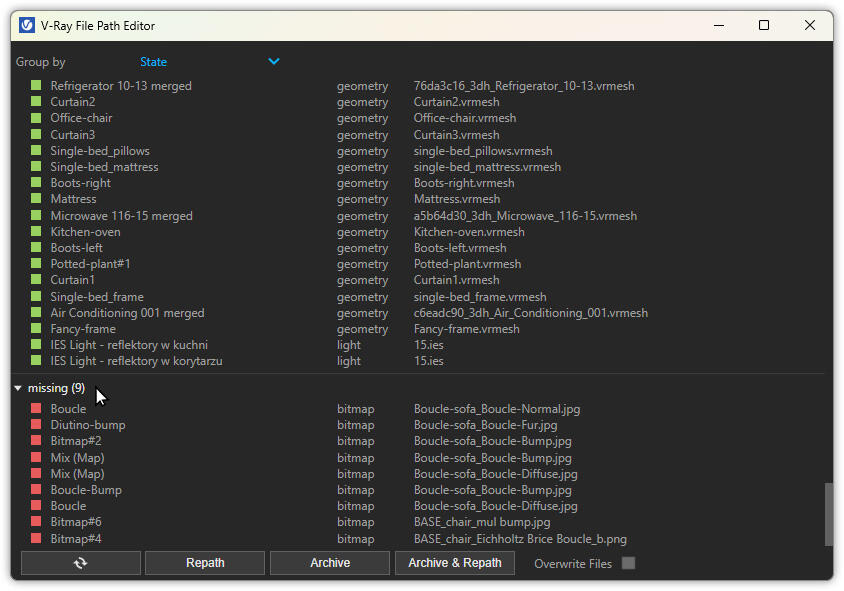Click the vertical scrollbar thumb

click(827, 514)
